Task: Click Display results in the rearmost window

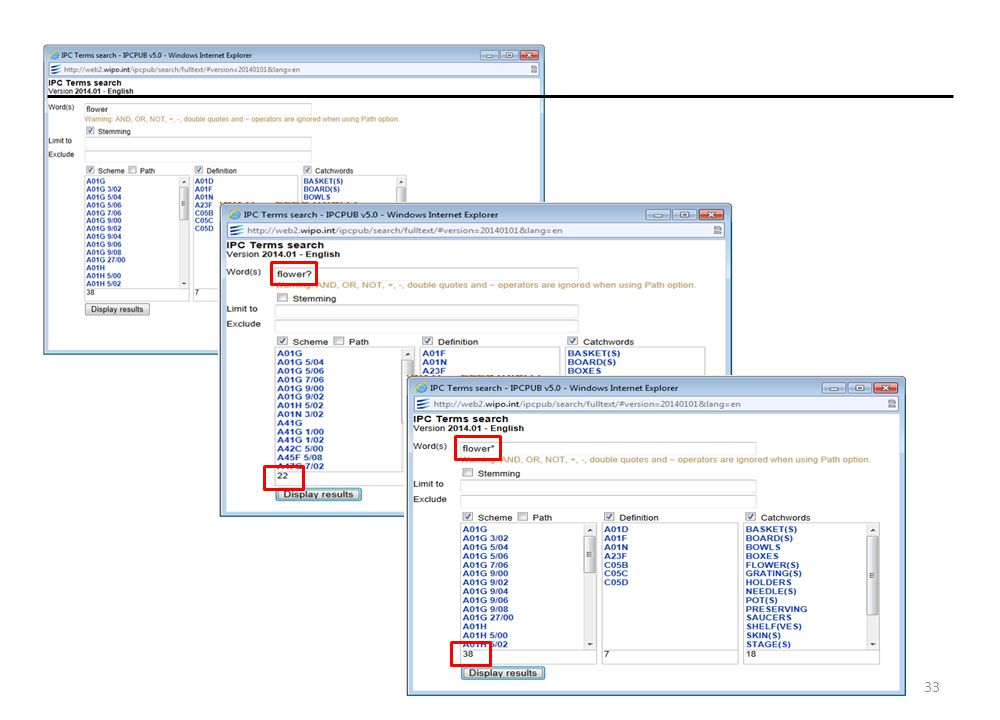Action: (117, 309)
